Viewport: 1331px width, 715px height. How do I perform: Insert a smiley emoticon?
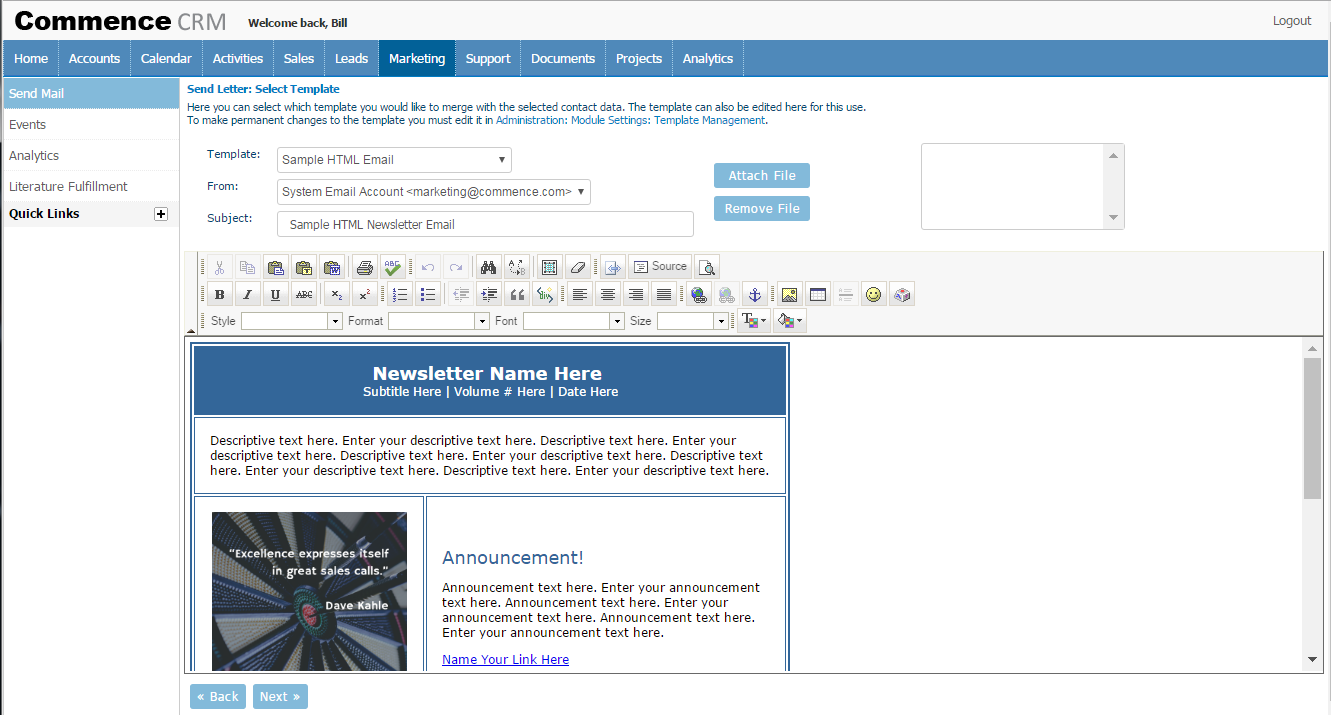[x=874, y=294]
